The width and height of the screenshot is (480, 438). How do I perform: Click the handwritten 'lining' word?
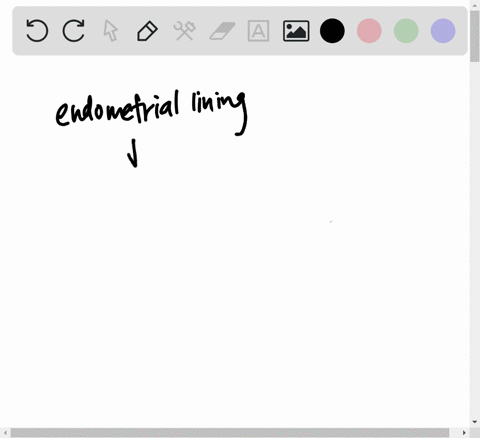220,113
